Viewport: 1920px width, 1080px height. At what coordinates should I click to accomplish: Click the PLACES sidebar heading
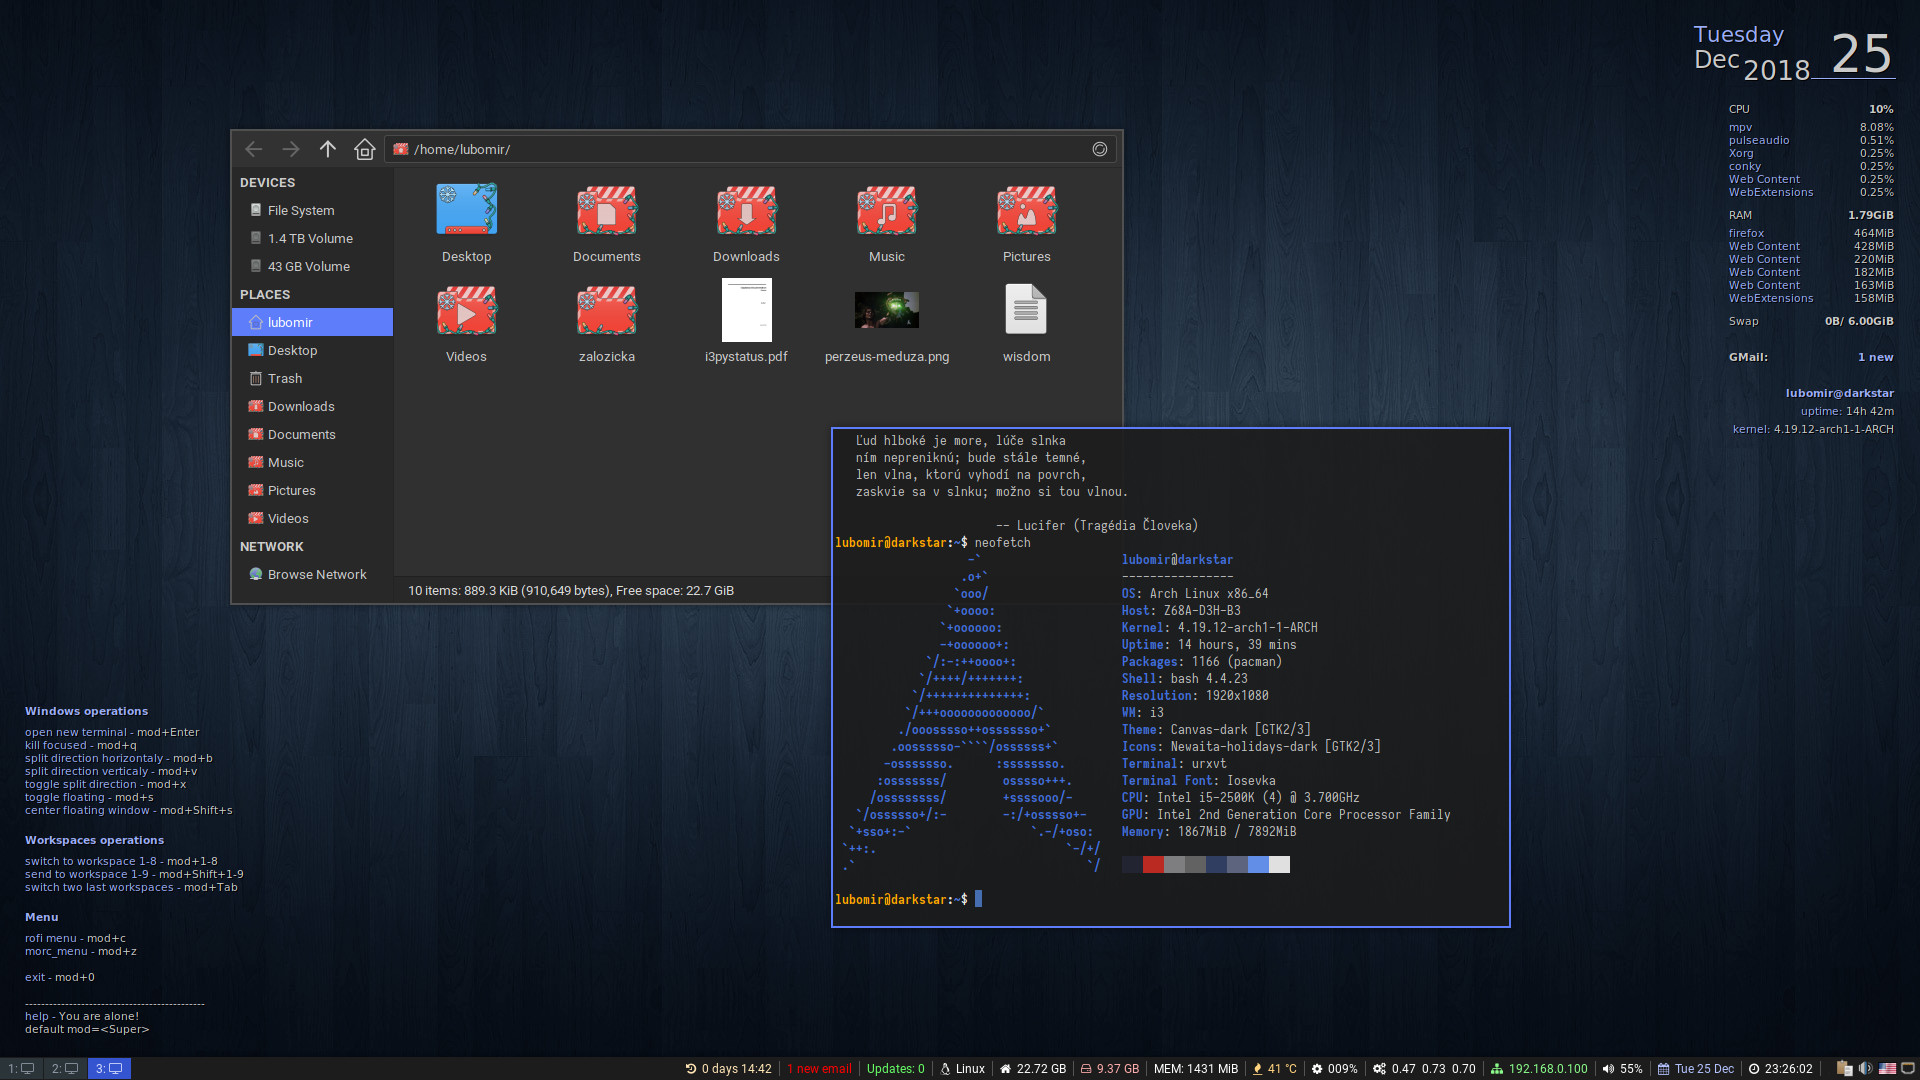pos(265,294)
